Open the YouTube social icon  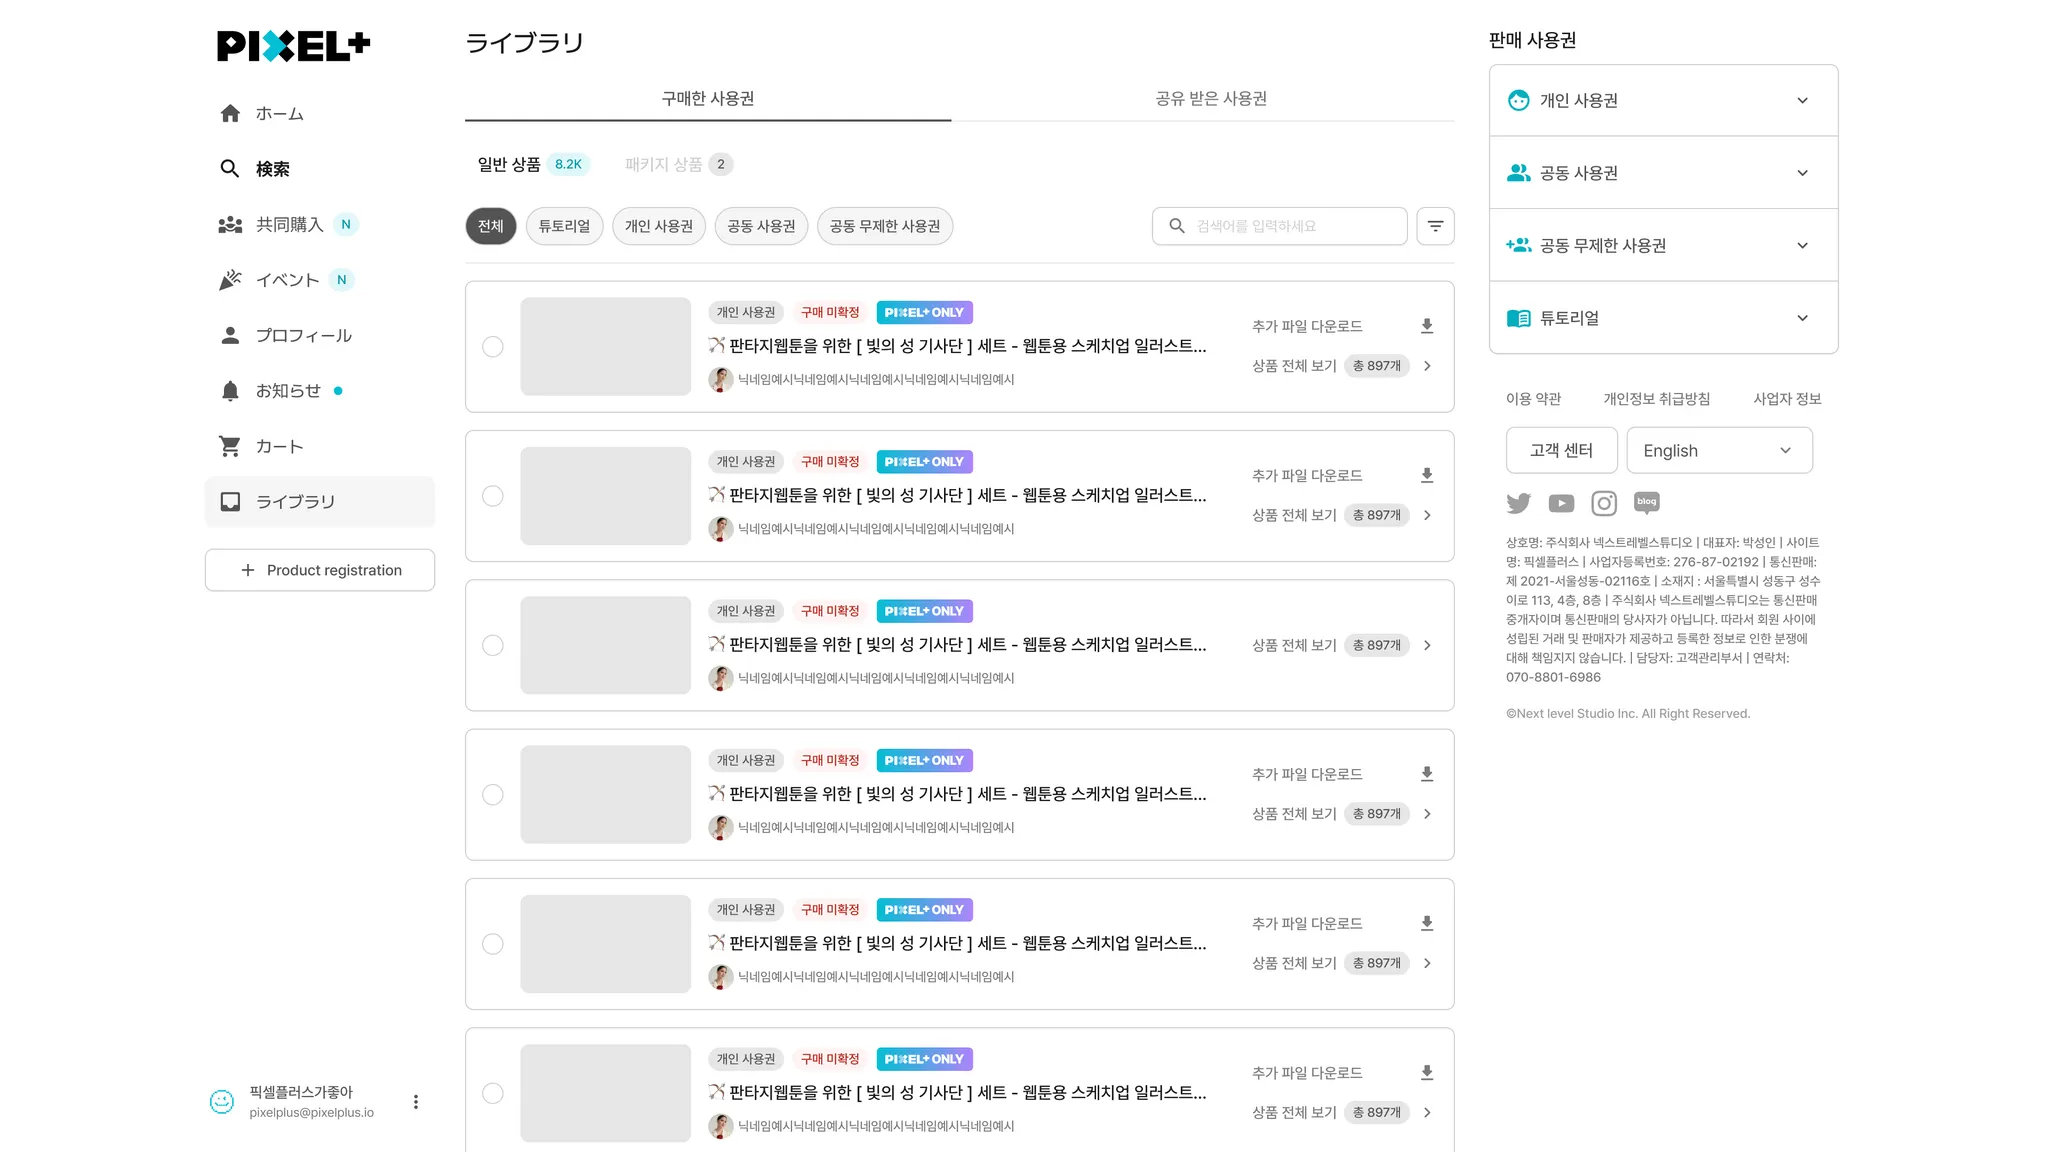point(1561,503)
